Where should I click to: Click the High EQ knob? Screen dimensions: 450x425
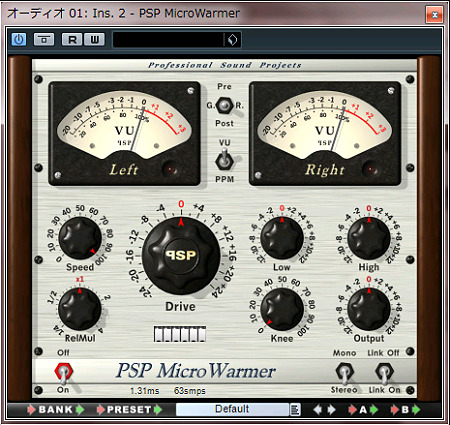(x=369, y=238)
